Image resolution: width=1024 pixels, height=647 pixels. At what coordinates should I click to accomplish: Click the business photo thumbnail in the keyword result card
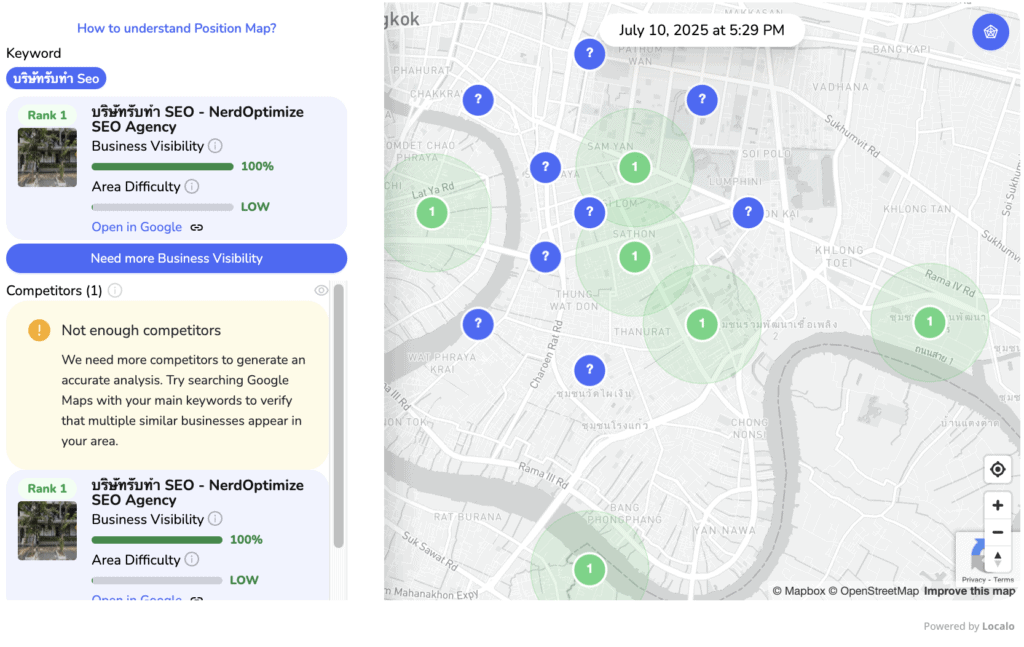pos(47,157)
